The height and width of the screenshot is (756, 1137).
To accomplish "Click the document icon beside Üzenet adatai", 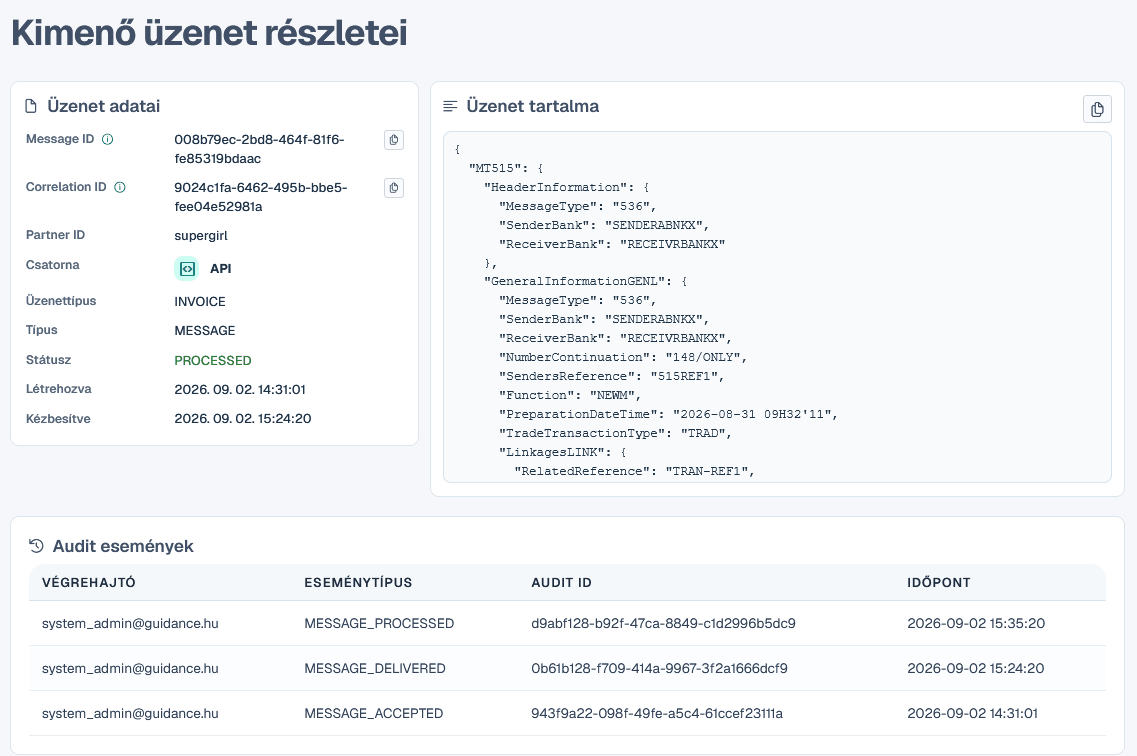I will point(31,106).
